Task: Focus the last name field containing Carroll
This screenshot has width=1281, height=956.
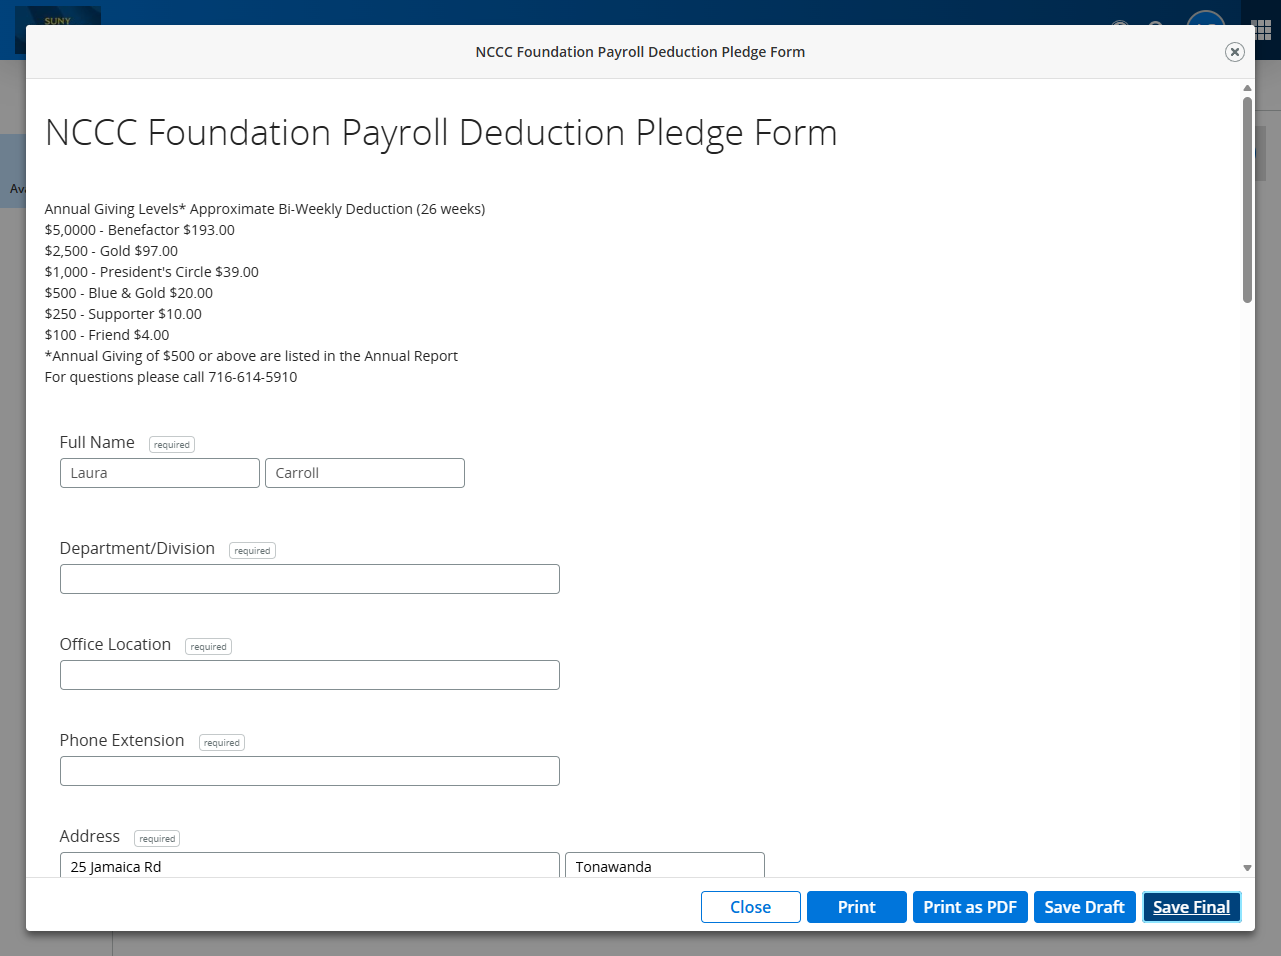Action: [x=365, y=473]
